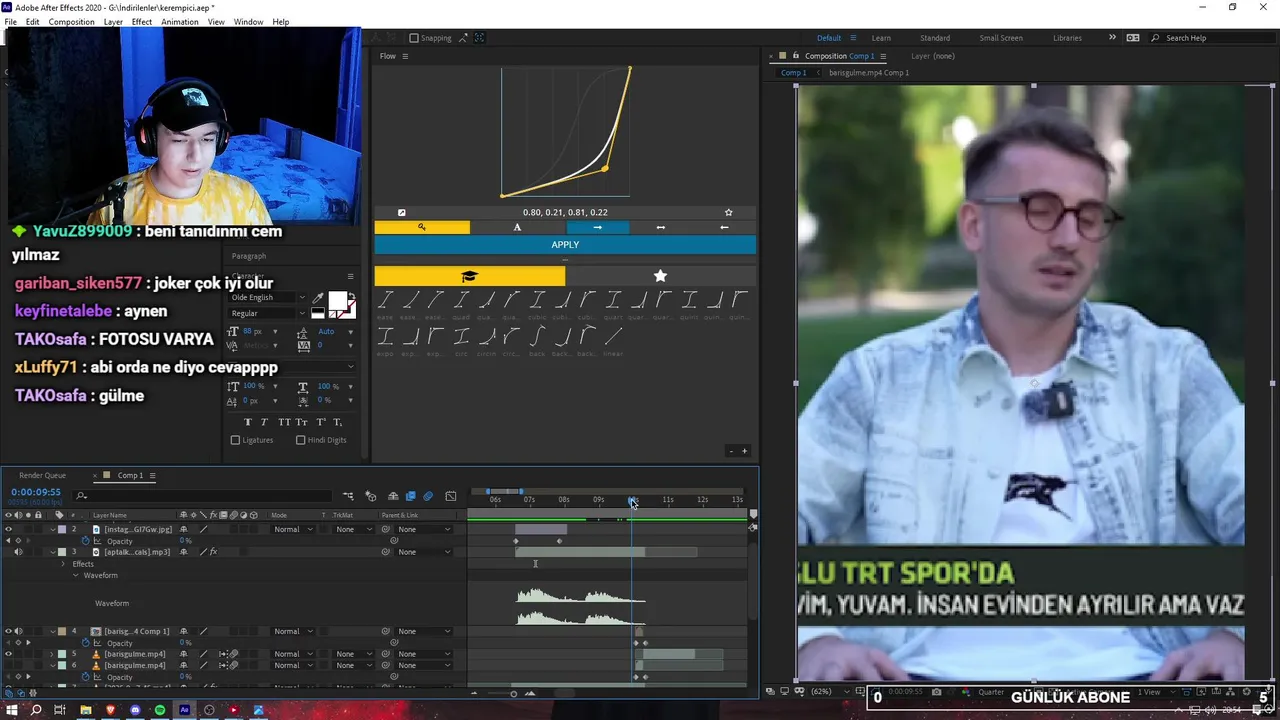
Task: Apply the 'back' first easing preset
Action: point(537,337)
